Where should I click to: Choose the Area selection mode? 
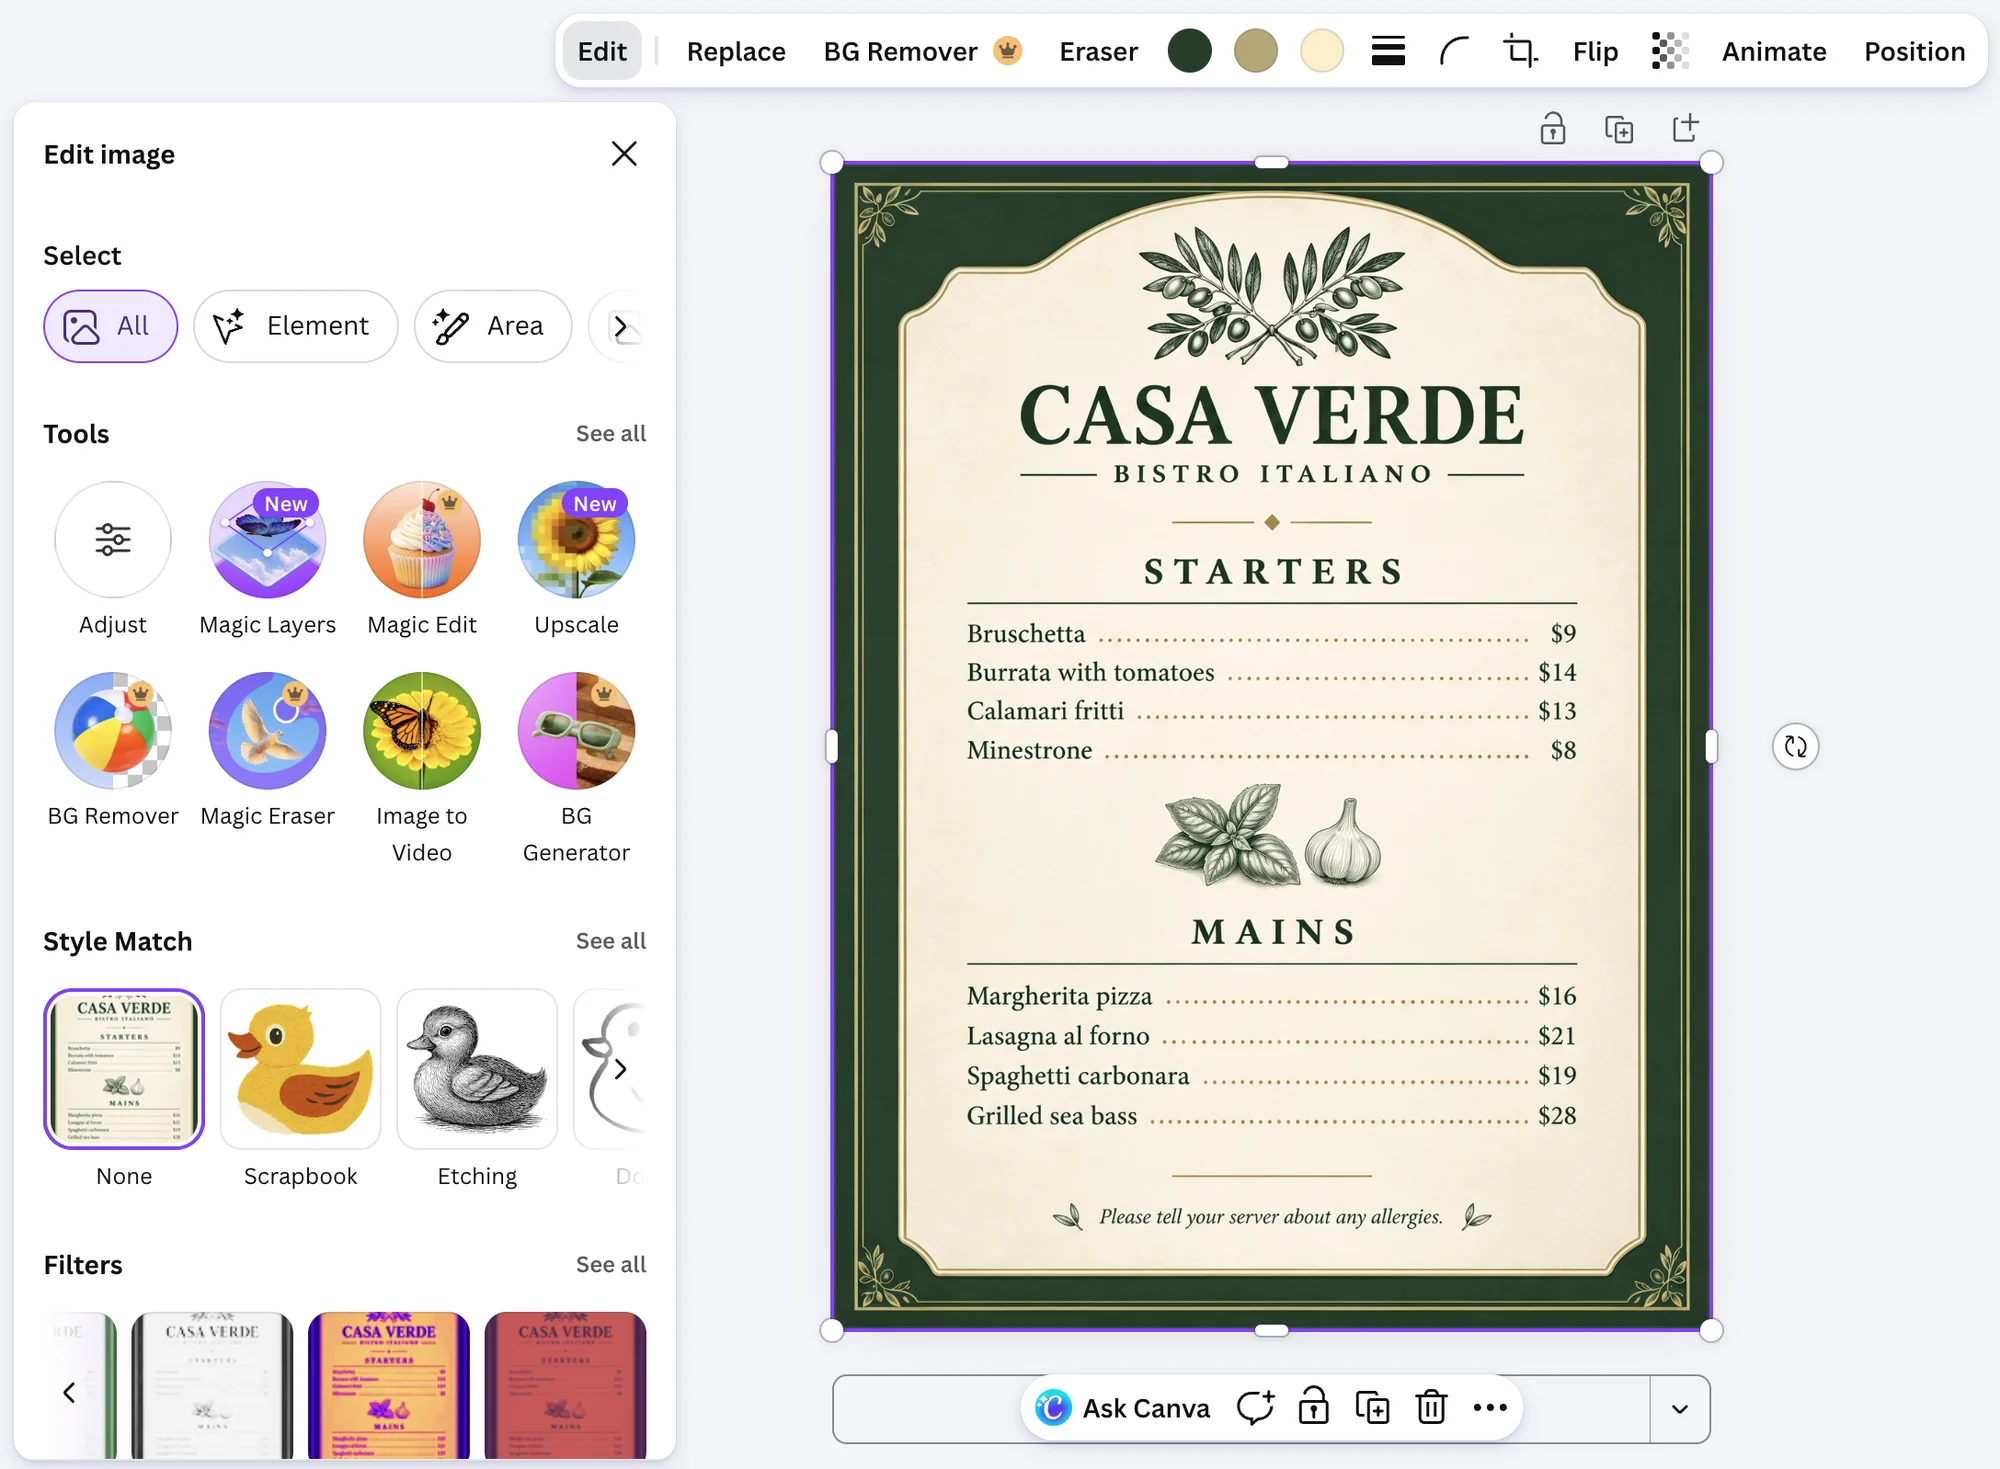(x=493, y=326)
